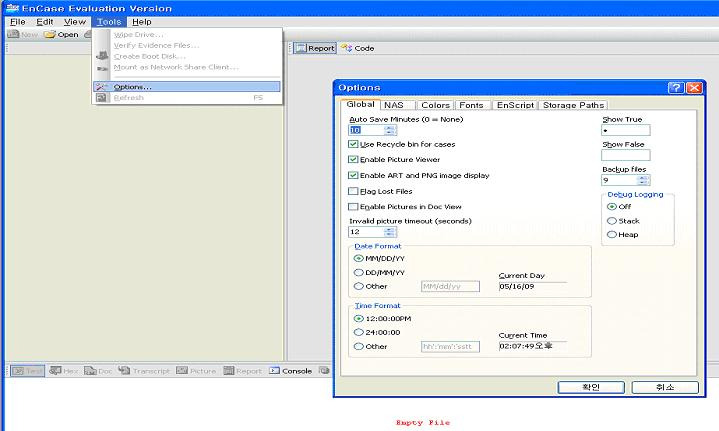Open the Tools menu

pos(109,22)
